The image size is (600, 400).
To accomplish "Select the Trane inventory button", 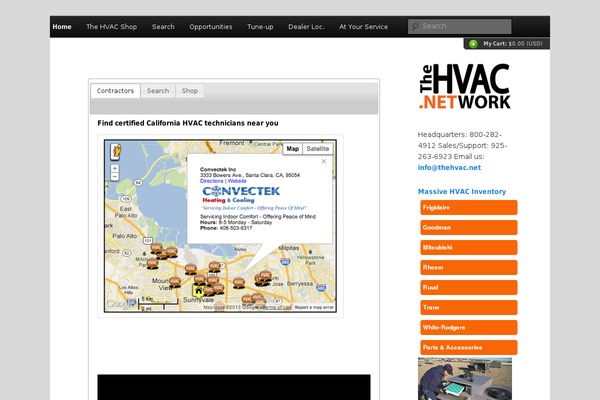I will click(469, 307).
